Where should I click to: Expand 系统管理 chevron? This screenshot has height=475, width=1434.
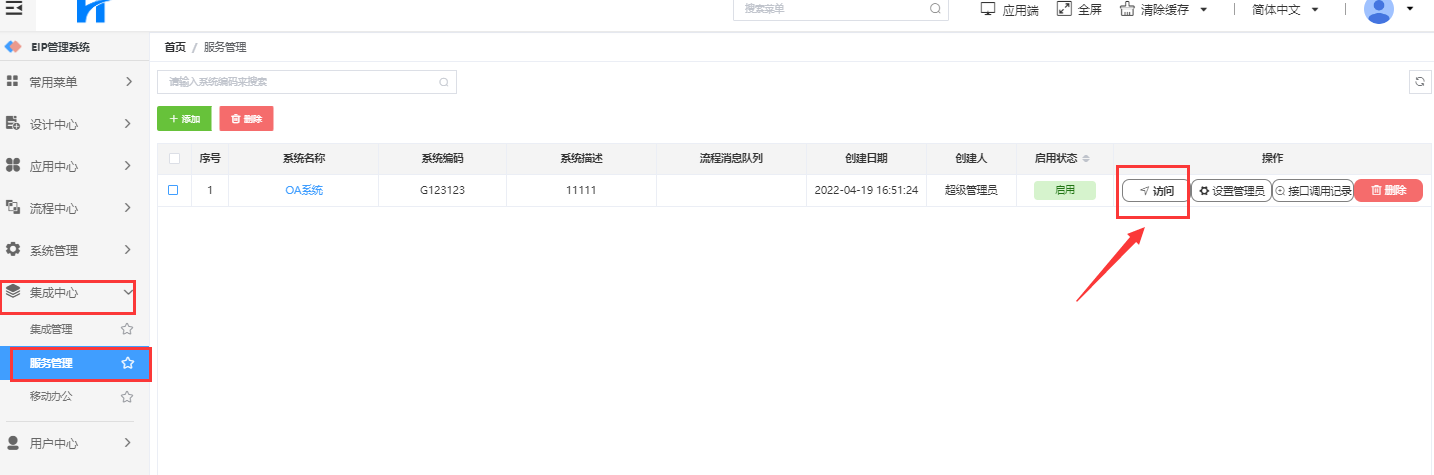[x=129, y=250]
